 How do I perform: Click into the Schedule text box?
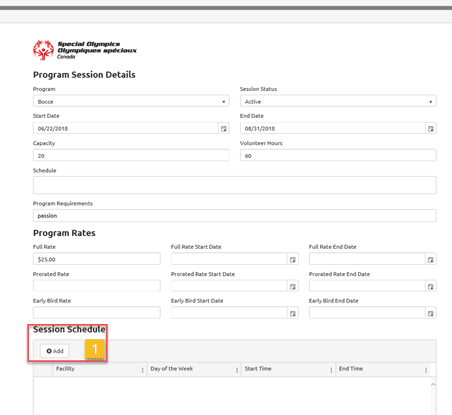pyautogui.click(x=235, y=185)
